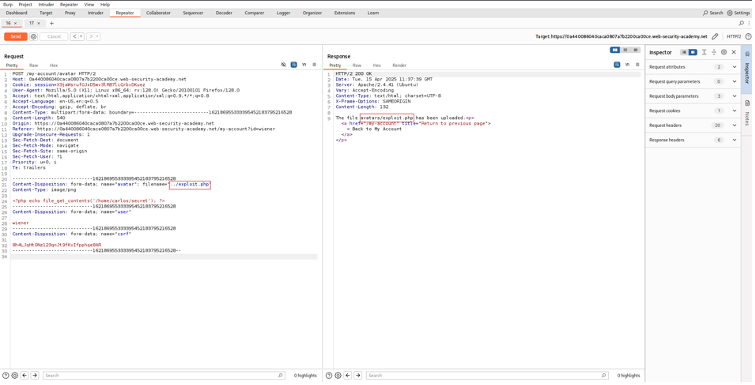Open Request editor hamburger menu
Screen dimensions: 755x385
click(314, 64)
